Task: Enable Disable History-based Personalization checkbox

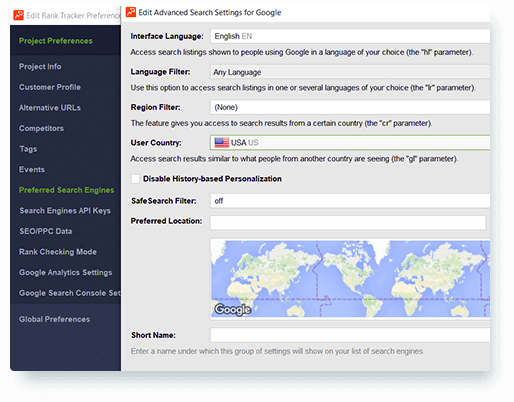Action: coord(135,179)
